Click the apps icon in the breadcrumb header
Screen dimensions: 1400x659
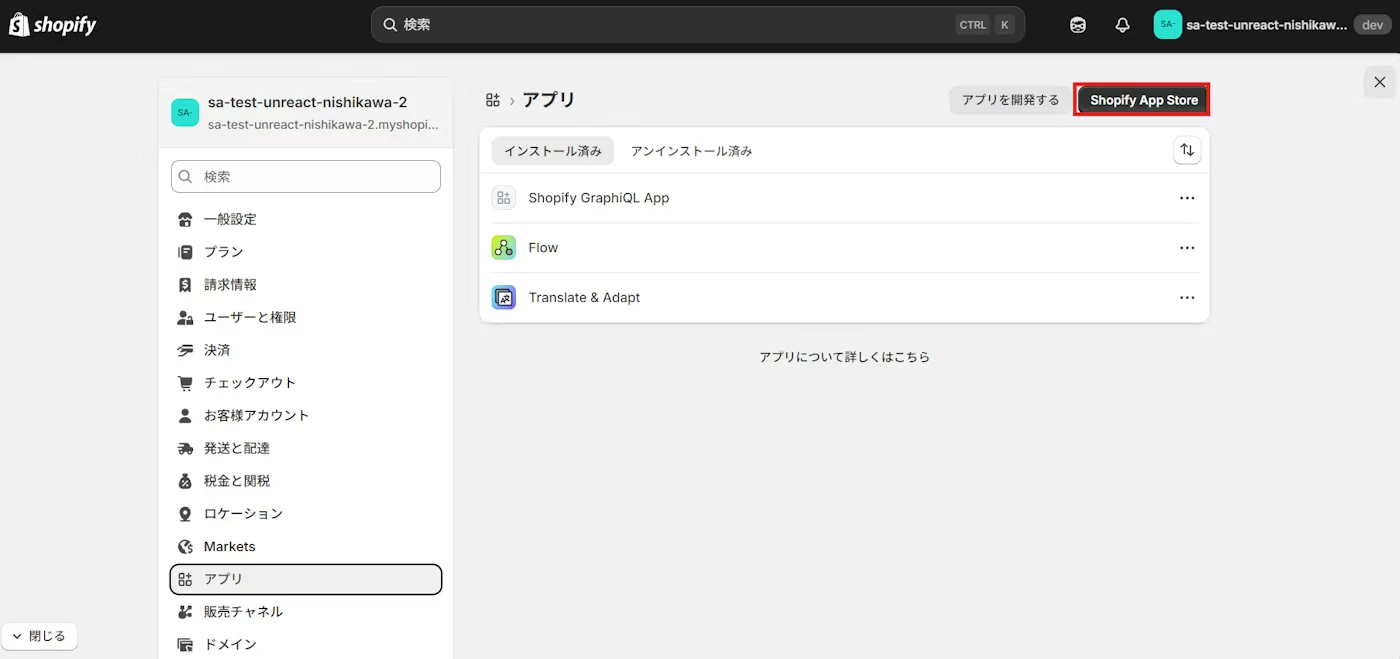point(492,99)
